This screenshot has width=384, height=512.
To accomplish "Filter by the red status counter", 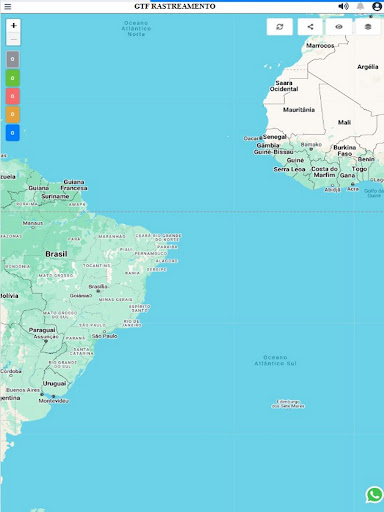I will point(13,96).
